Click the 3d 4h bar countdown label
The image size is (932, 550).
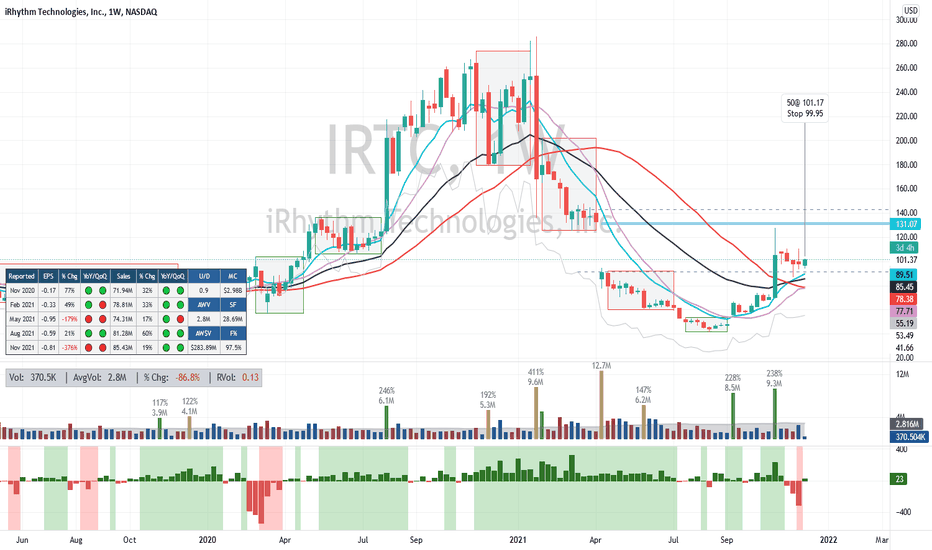(x=904, y=247)
